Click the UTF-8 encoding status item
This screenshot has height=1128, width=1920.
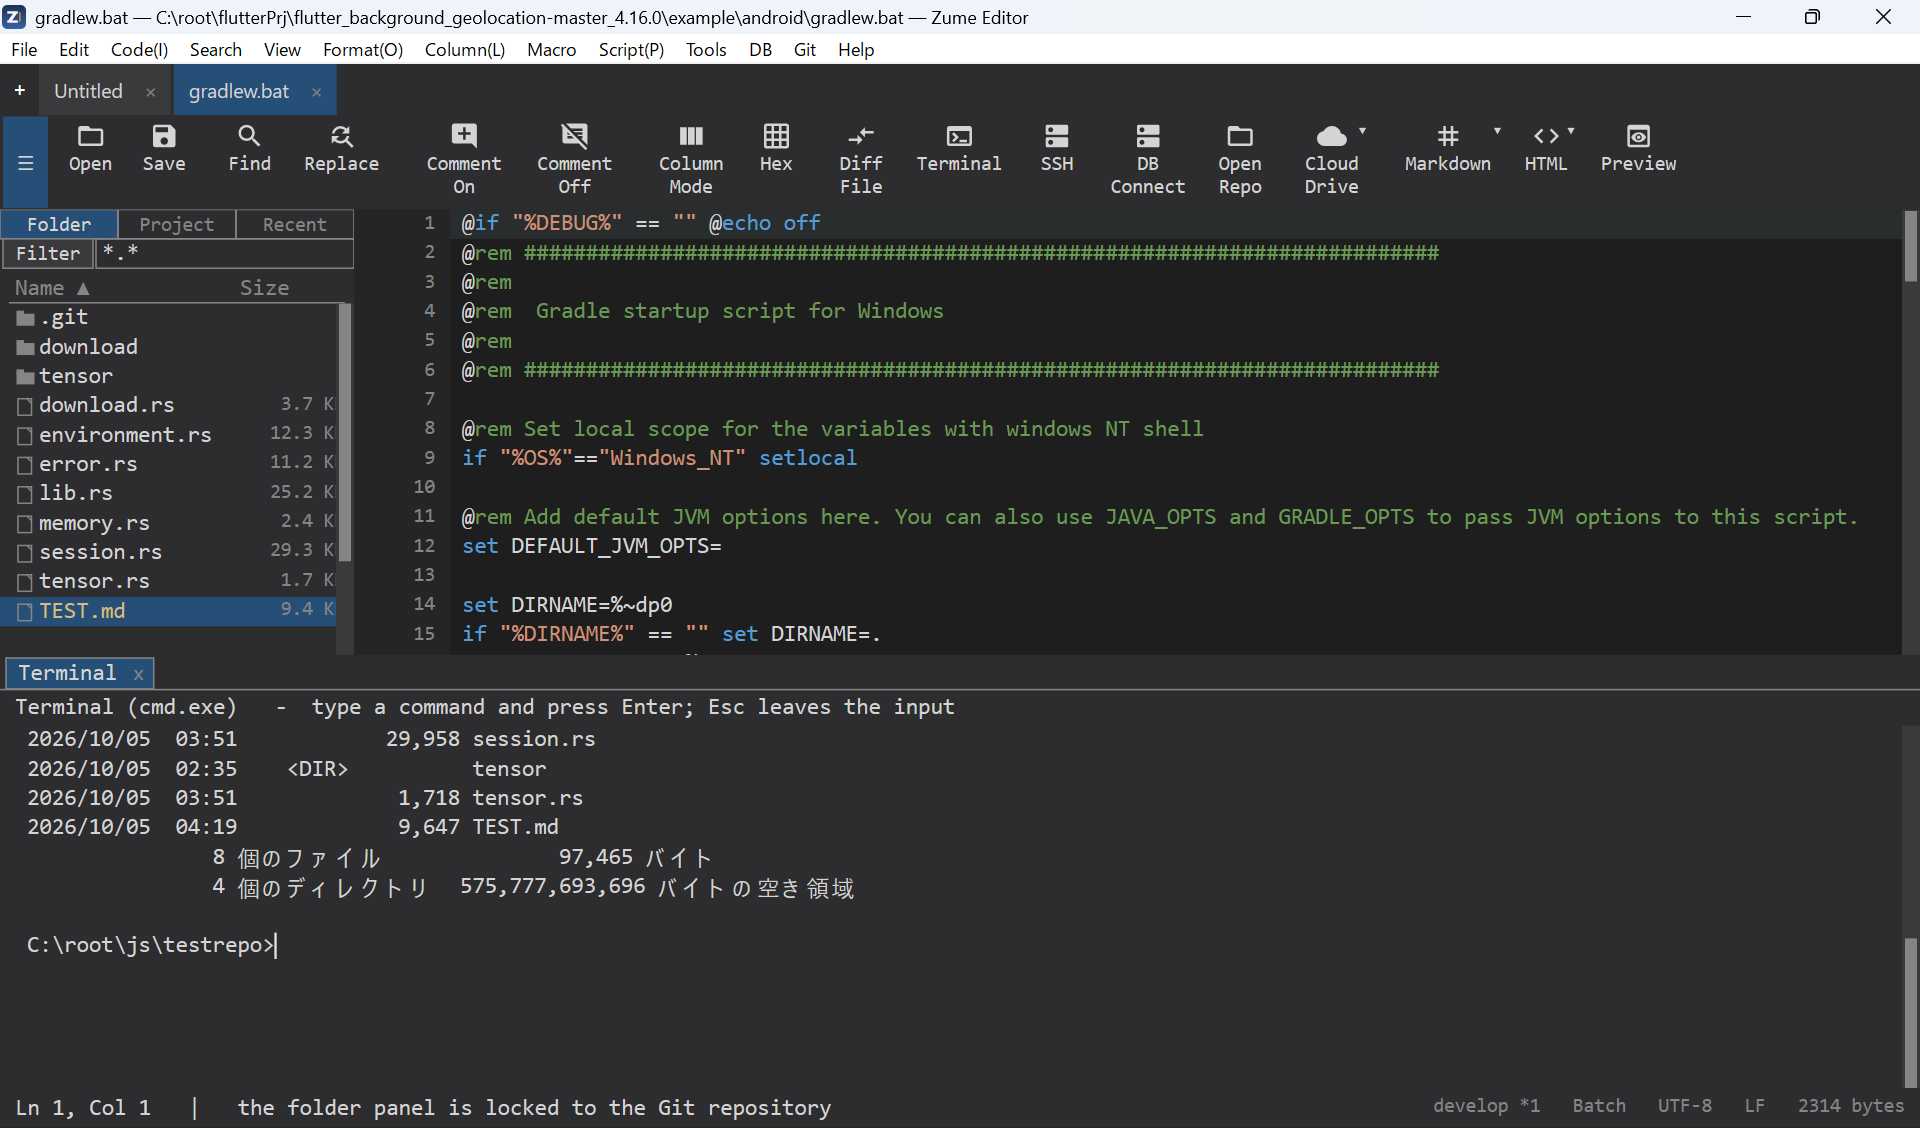(1684, 1106)
